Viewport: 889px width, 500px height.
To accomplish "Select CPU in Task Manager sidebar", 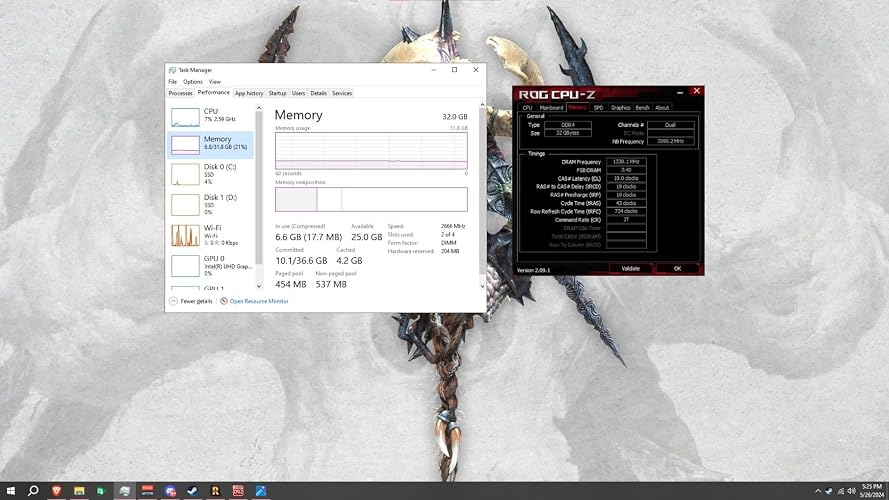I will coord(210,117).
